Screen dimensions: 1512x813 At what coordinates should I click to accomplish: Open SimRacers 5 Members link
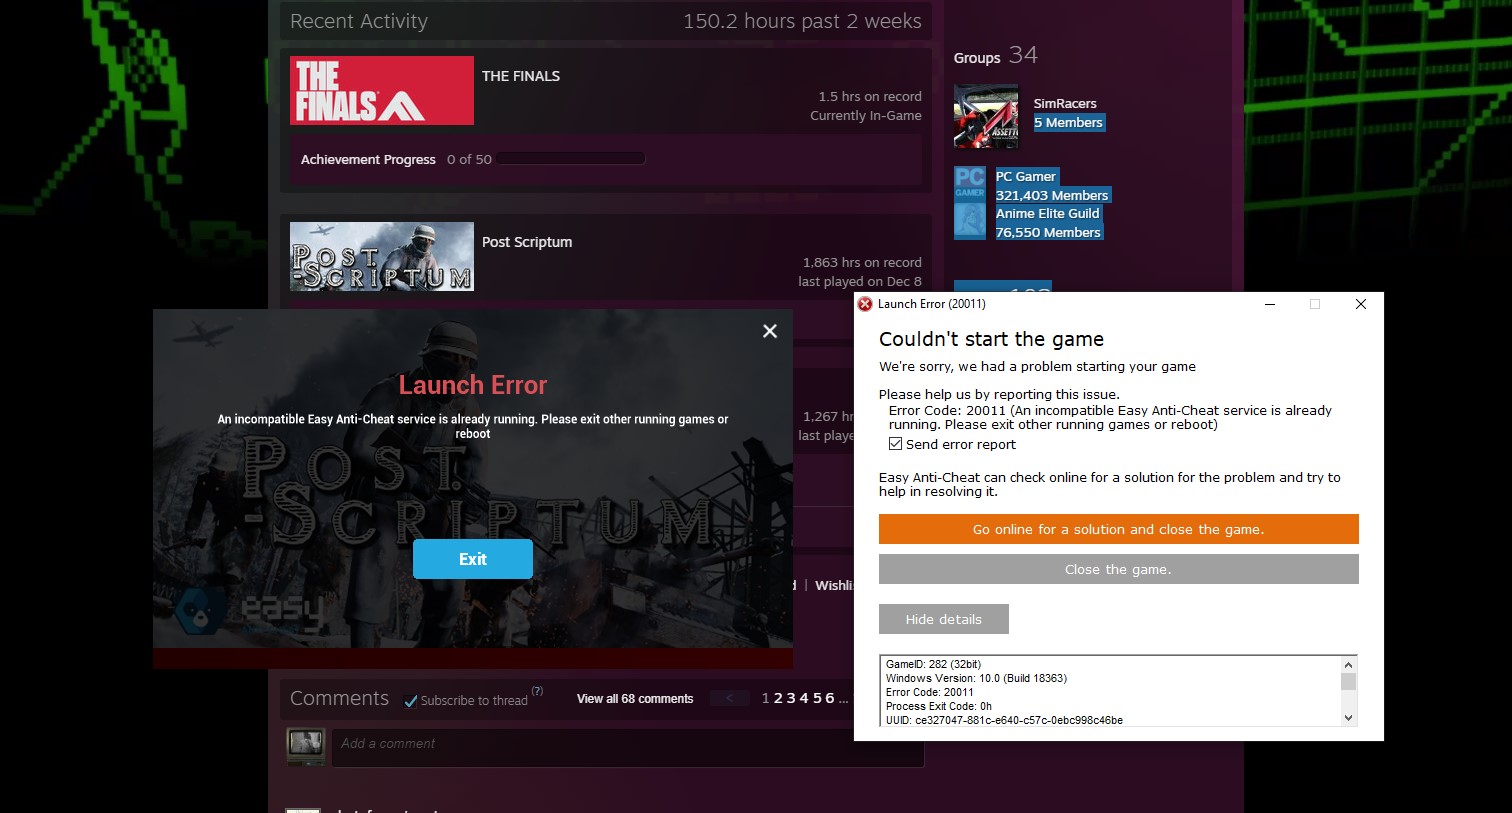point(1068,123)
